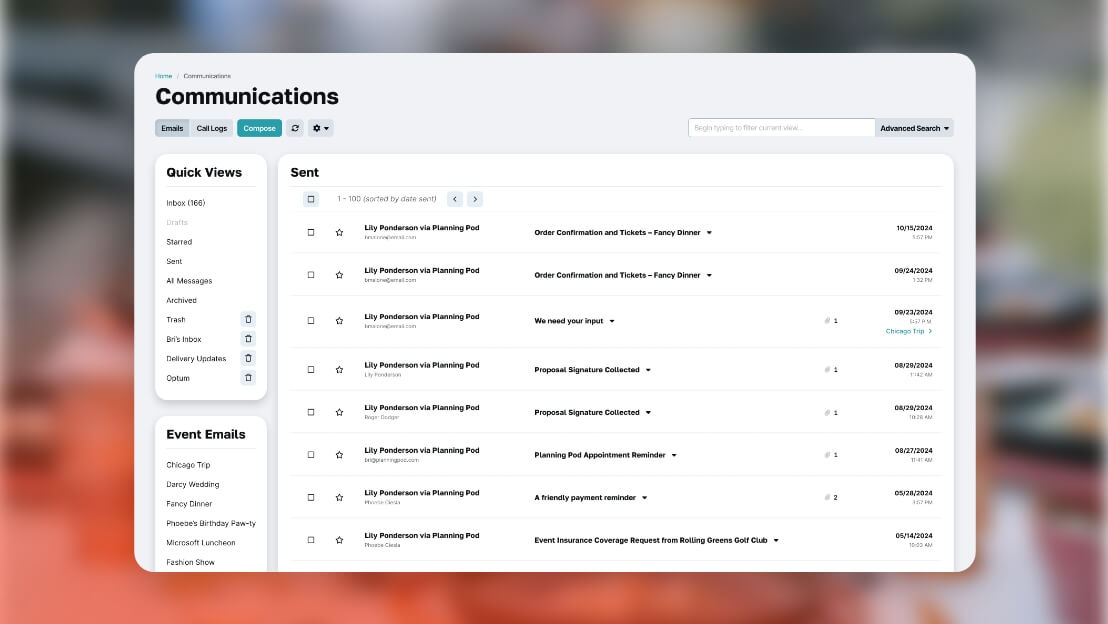The width and height of the screenshot is (1108, 624).
Task: Click attachment icon on We need your input
Action: pos(827,321)
